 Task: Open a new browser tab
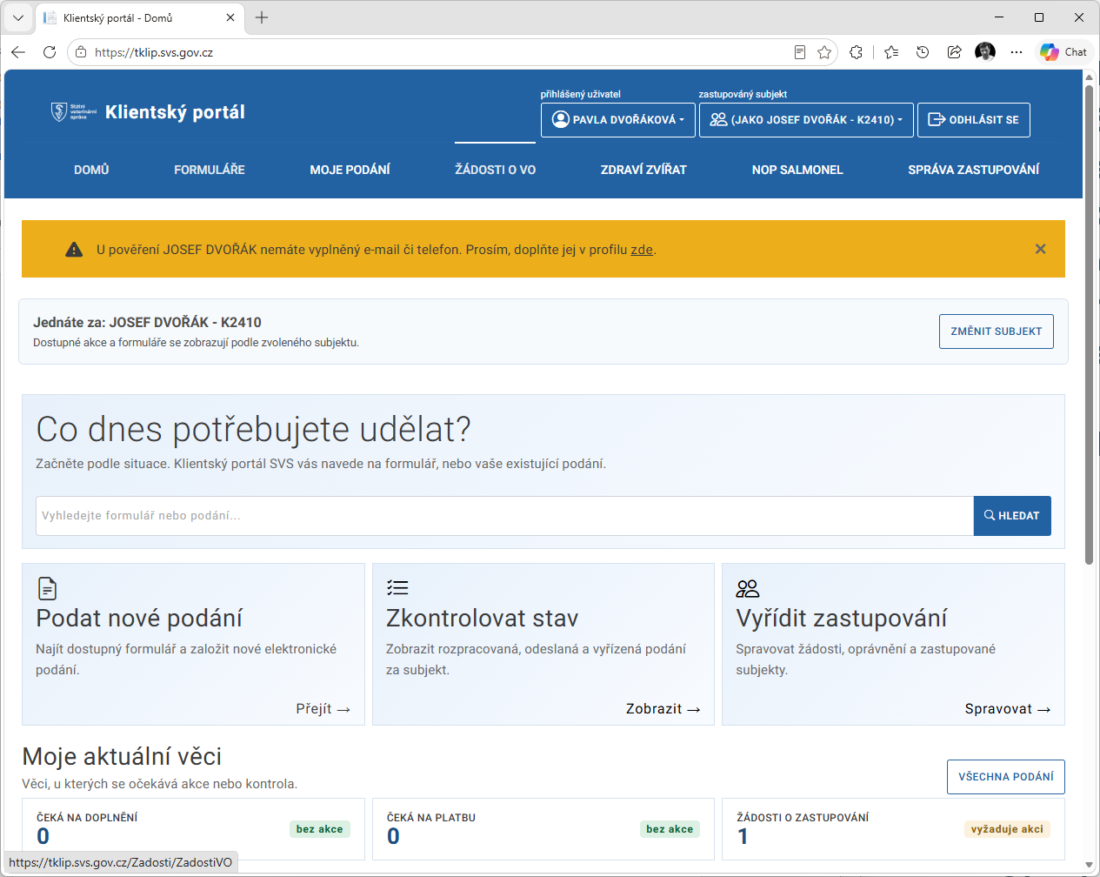[x=262, y=18]
